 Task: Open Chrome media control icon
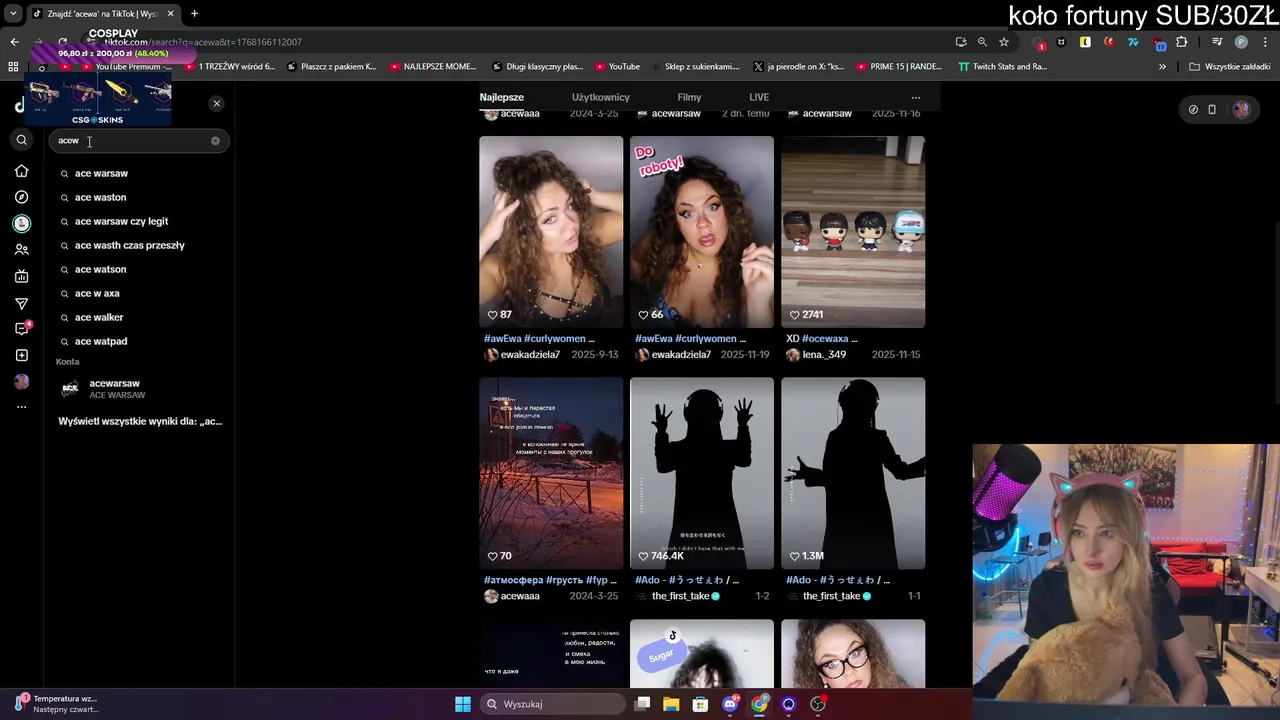1217,42
